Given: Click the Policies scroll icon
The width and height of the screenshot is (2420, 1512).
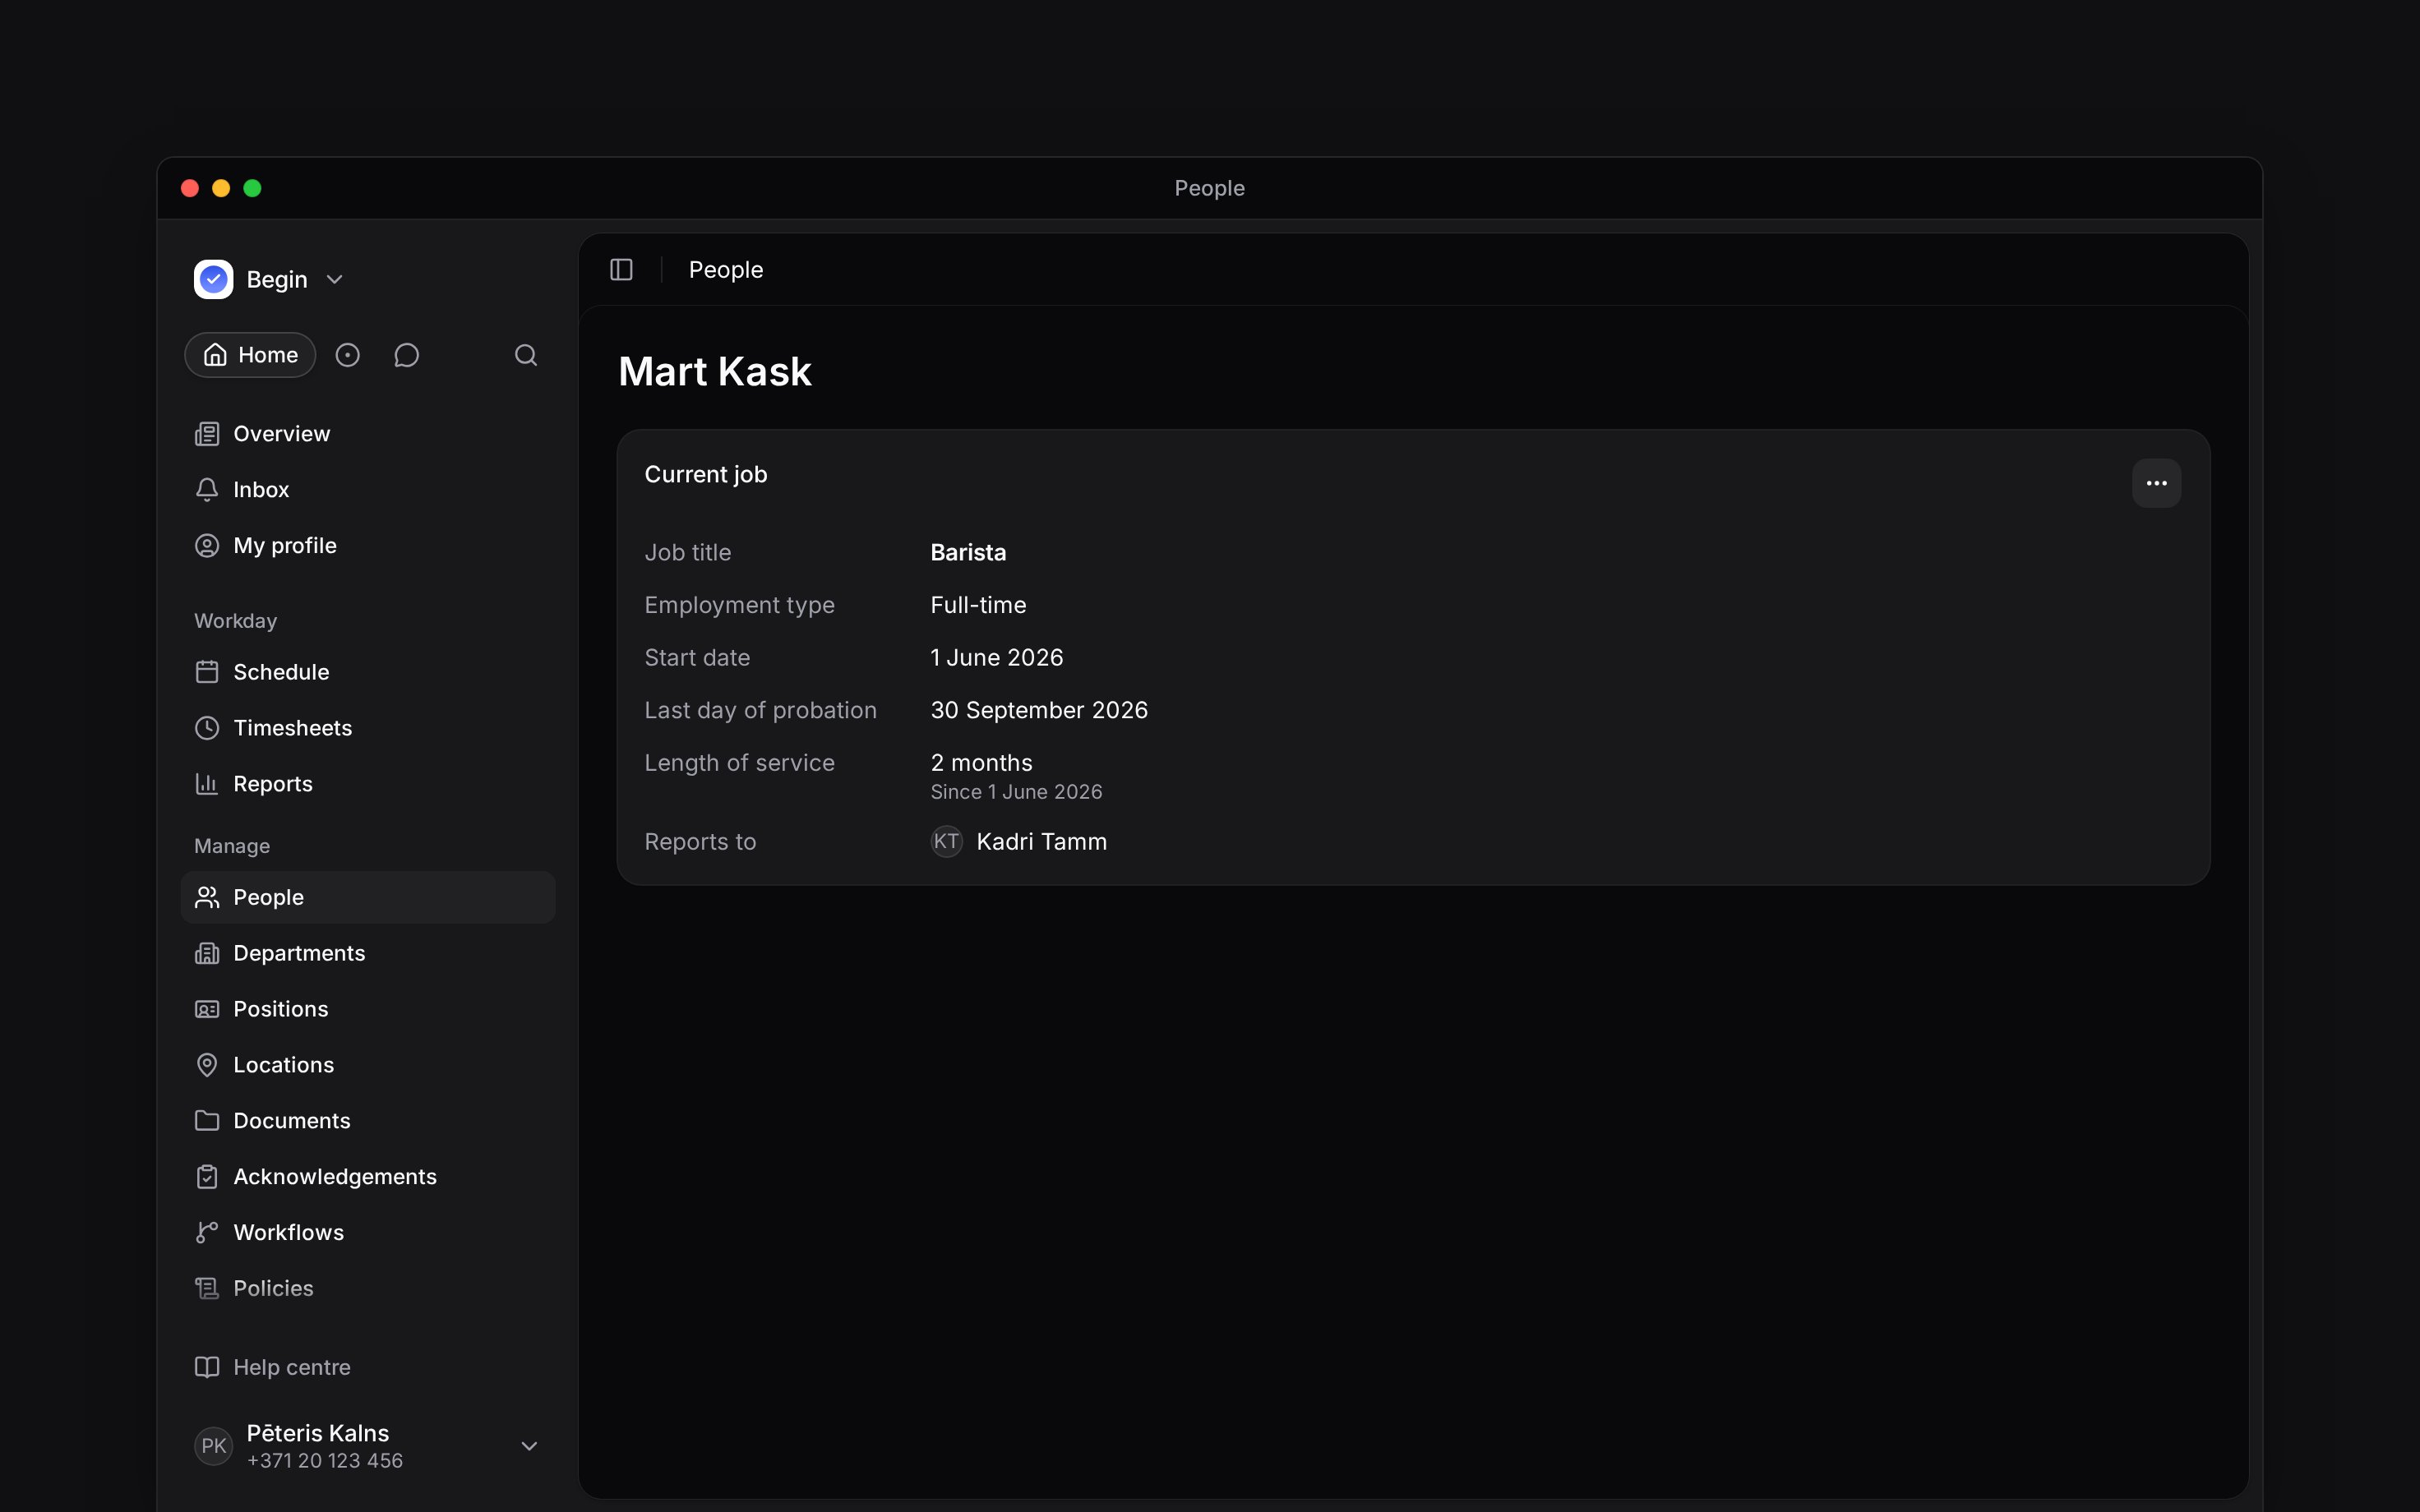Looking at the screenshot, I should pyautogui.click(x=207, y=1289).
